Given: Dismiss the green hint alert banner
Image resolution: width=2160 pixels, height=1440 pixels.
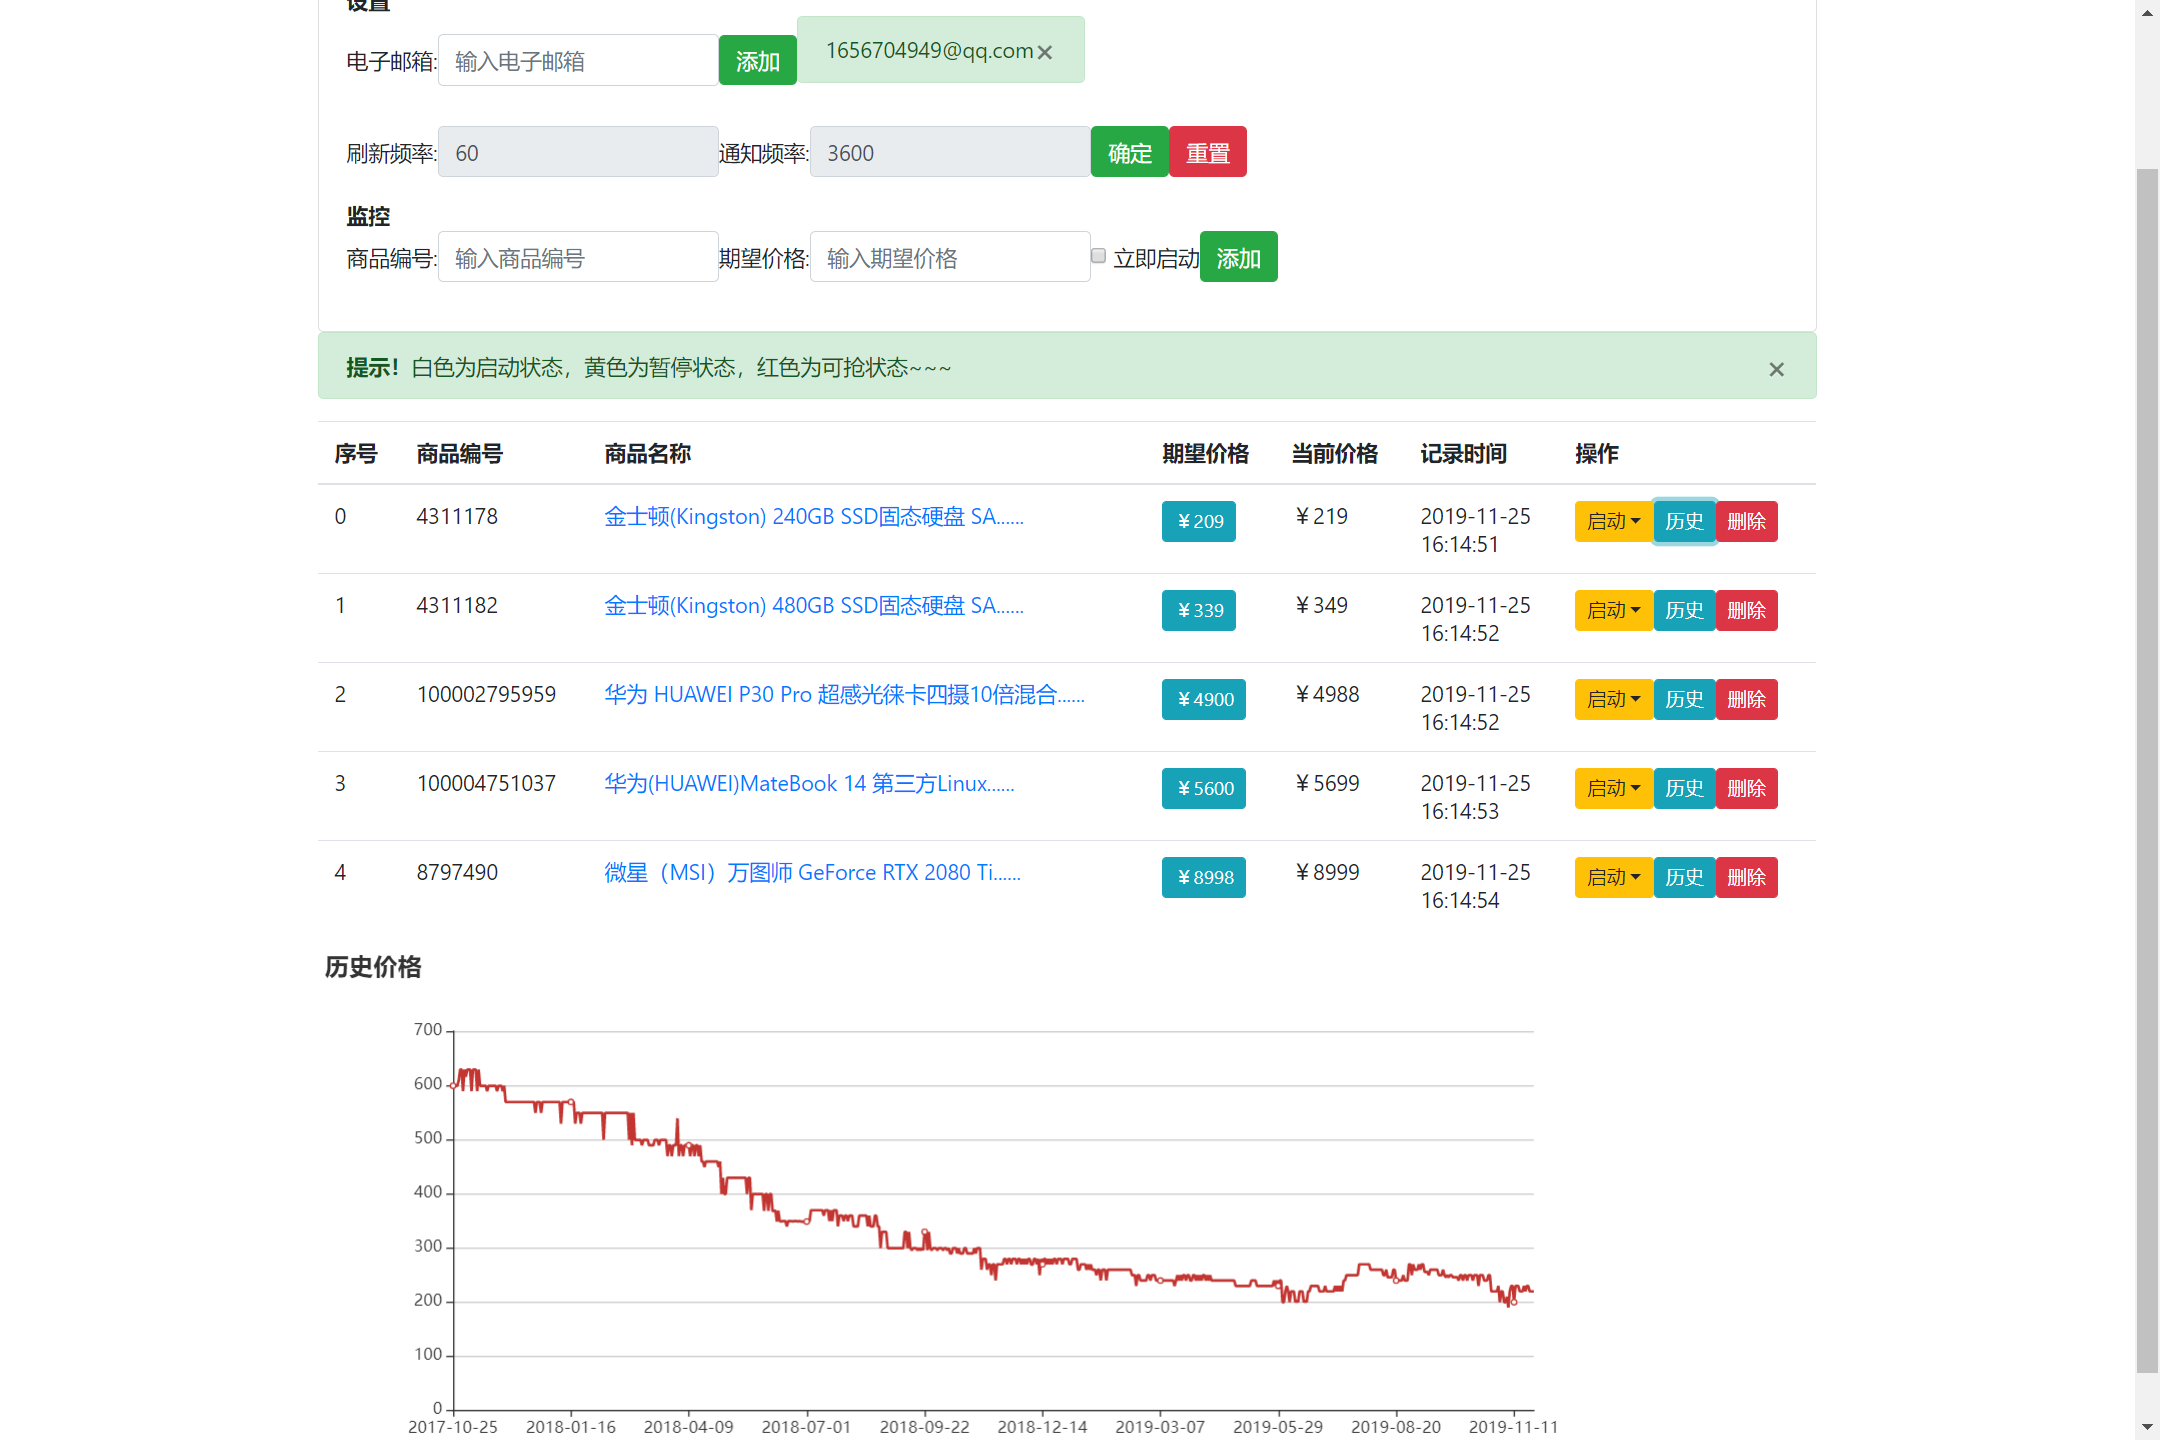Looking at the screenshot, I should 1776,369.
